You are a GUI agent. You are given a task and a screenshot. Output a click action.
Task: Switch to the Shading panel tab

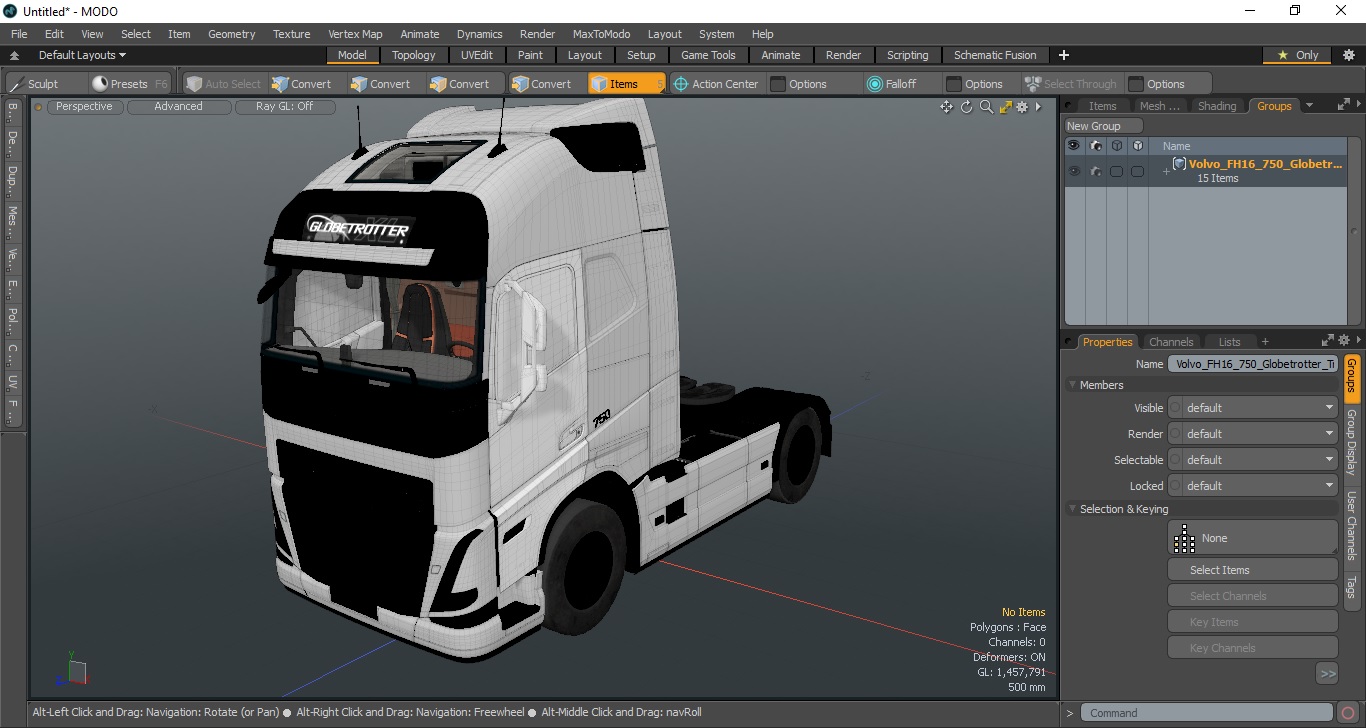1217,106
